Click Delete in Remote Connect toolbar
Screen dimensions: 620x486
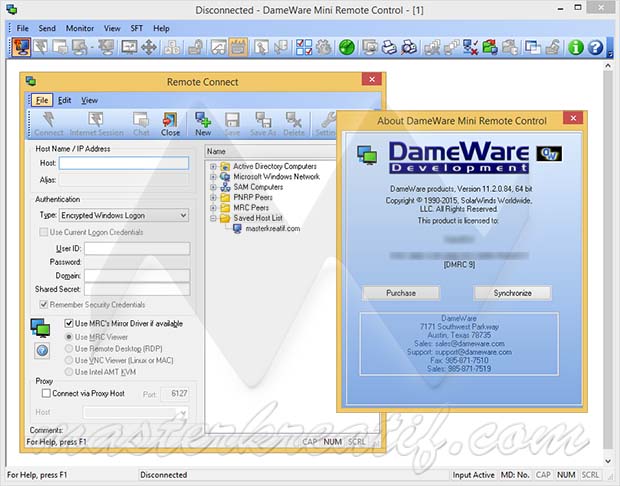click(x=294, y=124)
